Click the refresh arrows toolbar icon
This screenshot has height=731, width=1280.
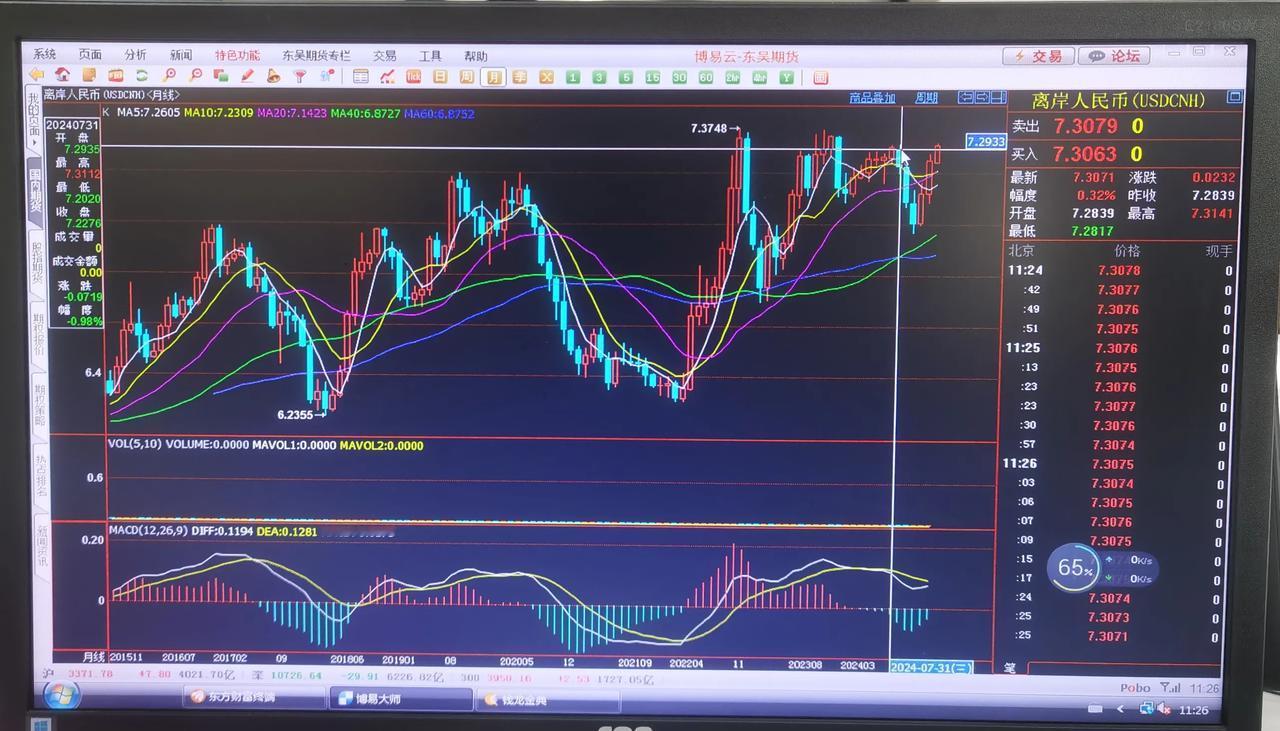point(142,75)
